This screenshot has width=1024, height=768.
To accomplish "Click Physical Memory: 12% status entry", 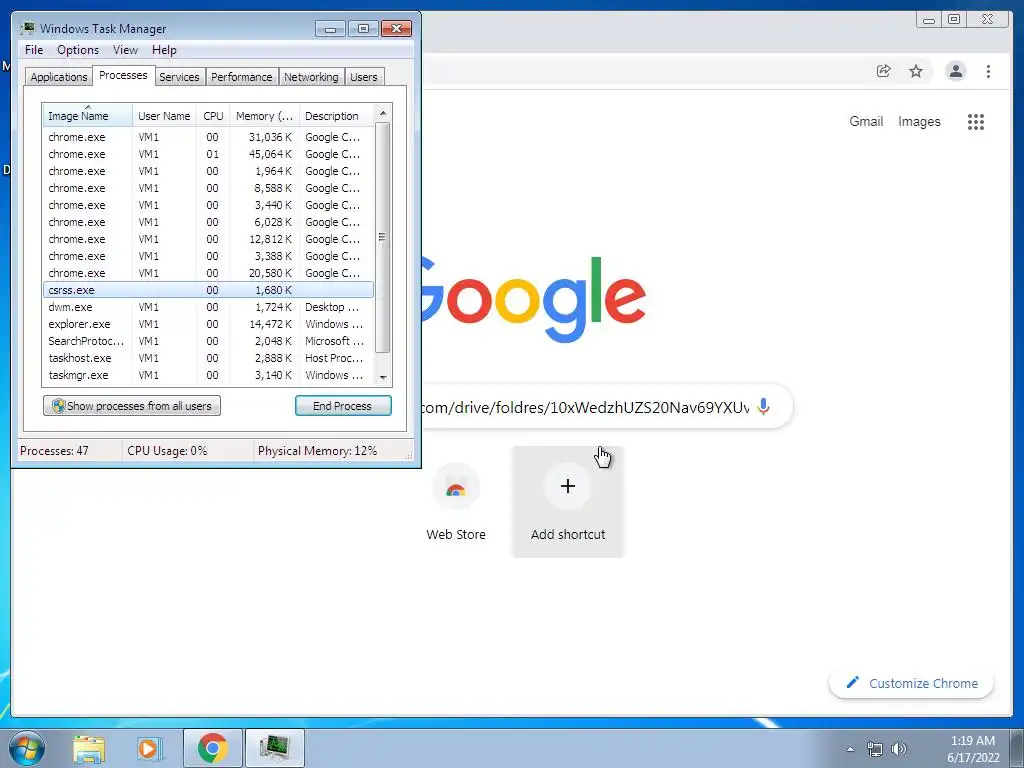I will 317,451.
